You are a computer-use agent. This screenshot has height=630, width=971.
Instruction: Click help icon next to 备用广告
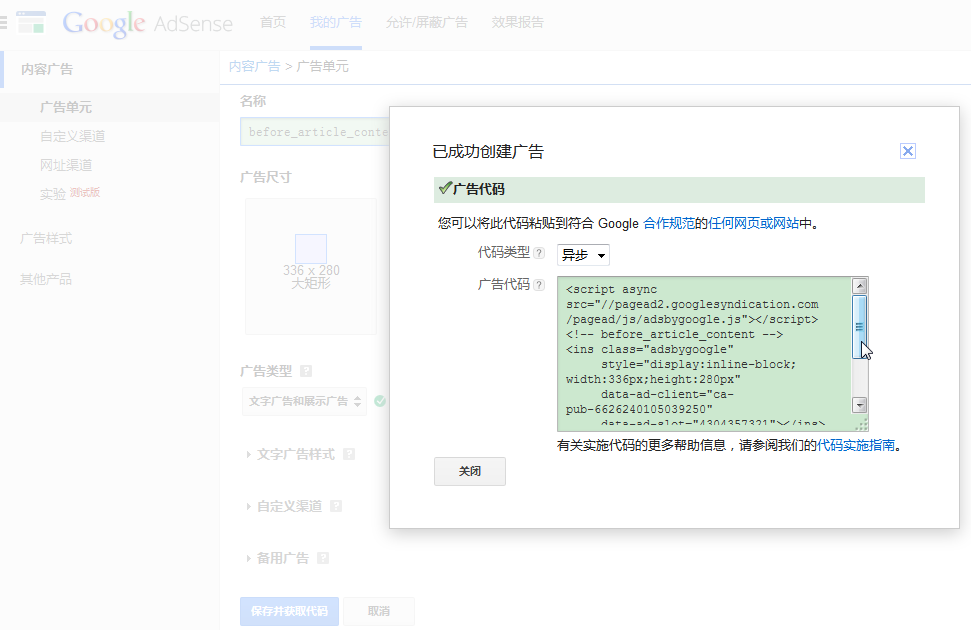coord(323,558)
